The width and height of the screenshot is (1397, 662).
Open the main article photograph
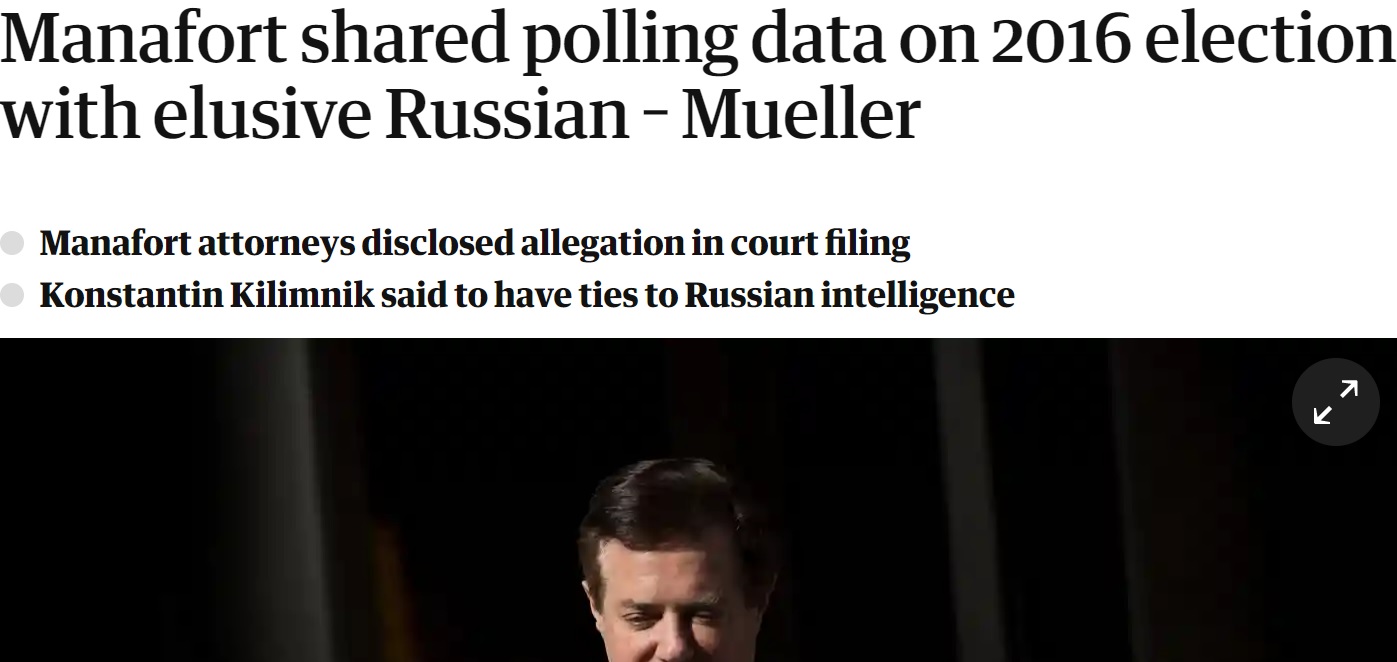698,500
